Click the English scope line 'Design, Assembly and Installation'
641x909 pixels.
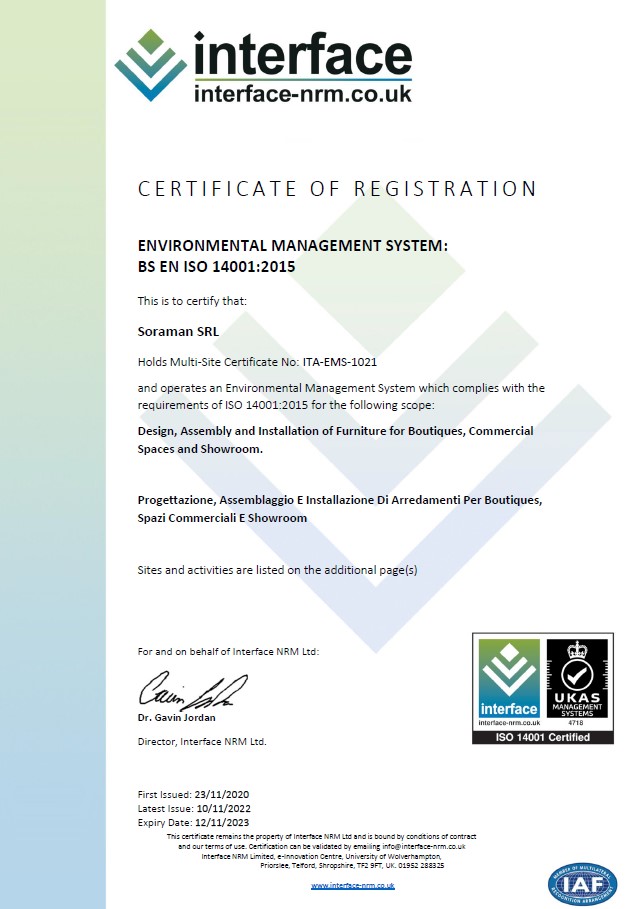click(x=336, y=431)
